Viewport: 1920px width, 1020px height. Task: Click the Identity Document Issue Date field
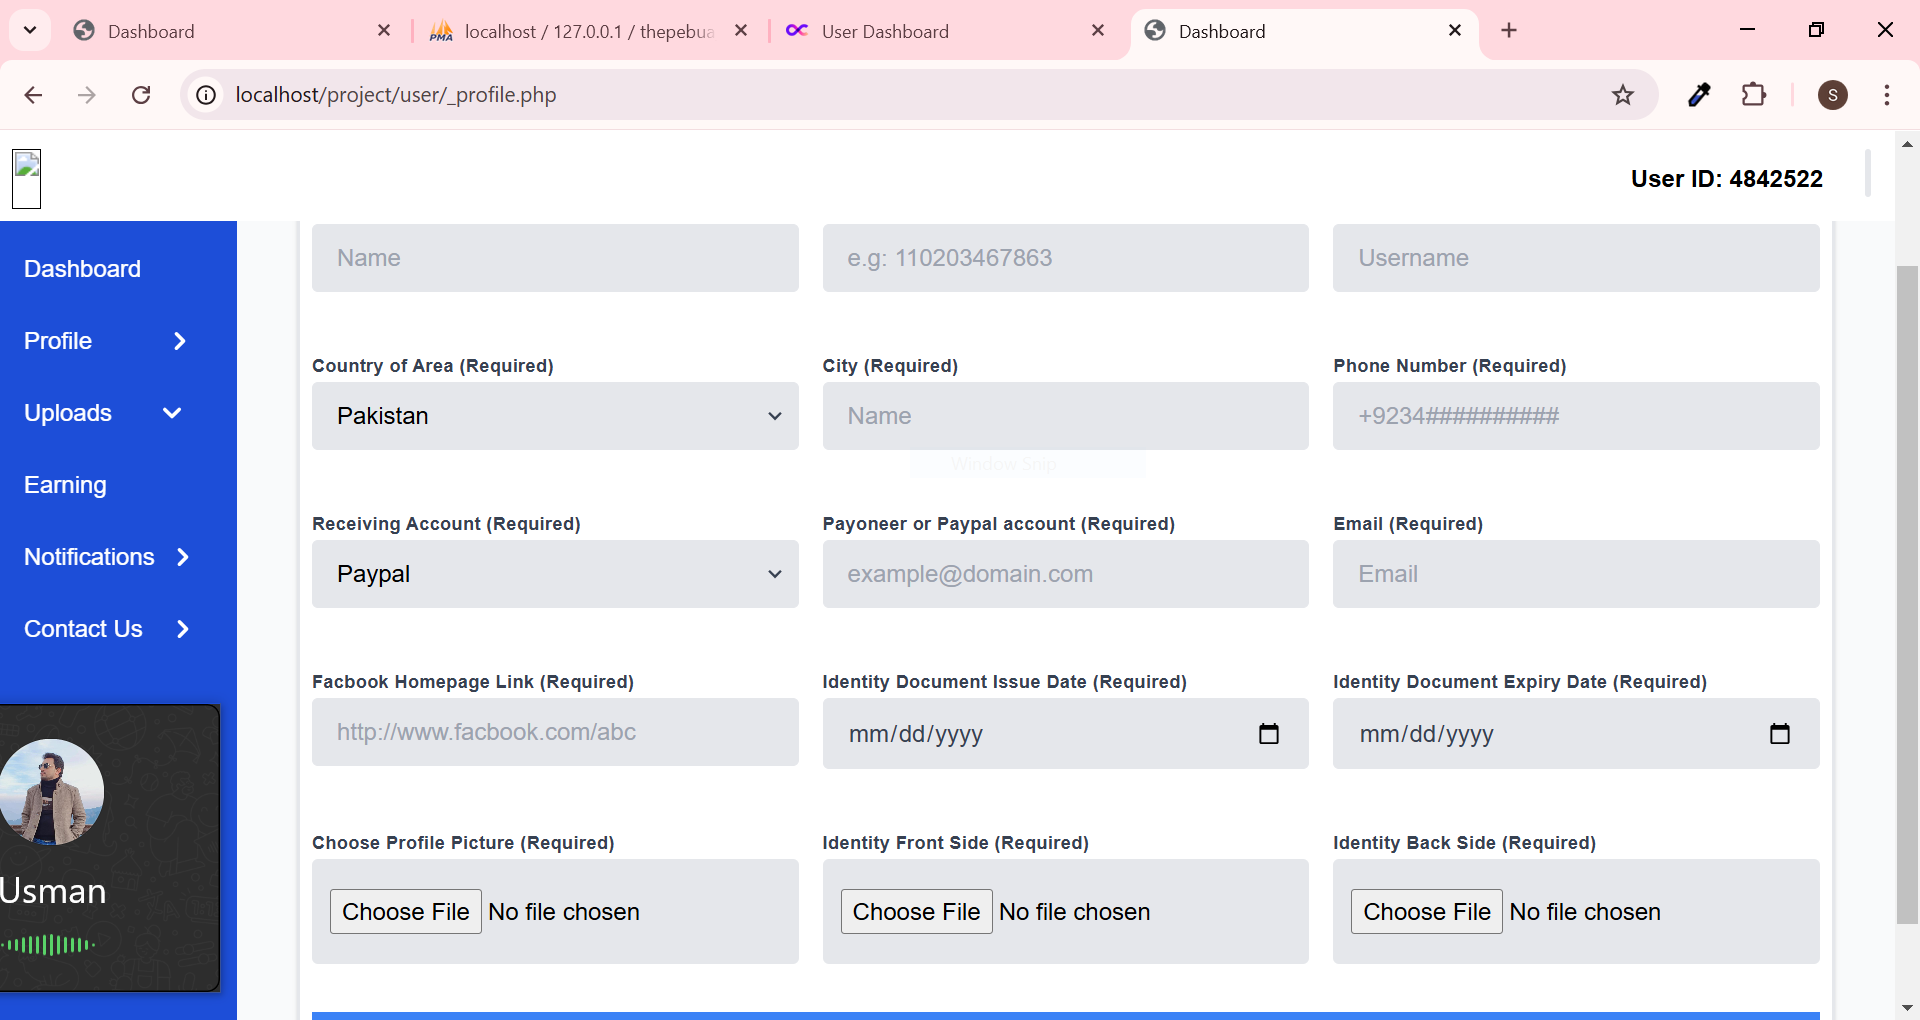tap(1065, 734)
